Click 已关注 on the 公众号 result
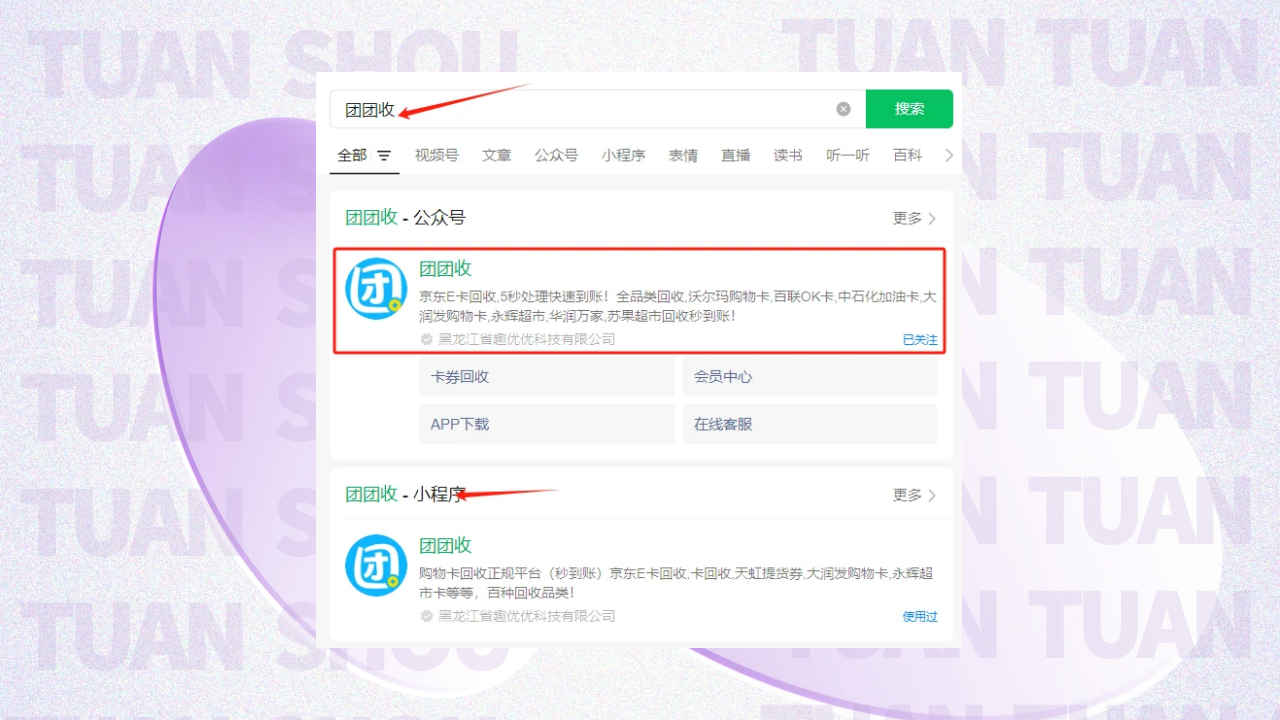The width and height of the screenshot is (1280, 720). [x=920, y=340]
